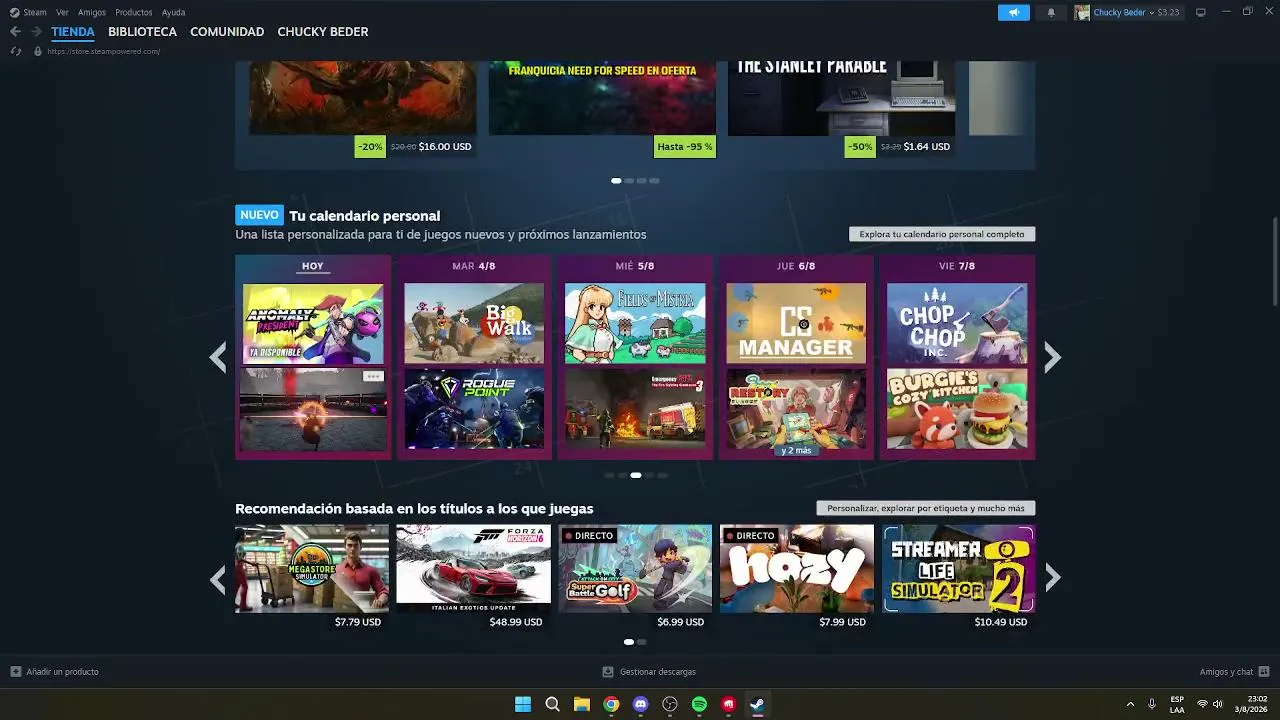Select the last dot of the calendar carousel
The image size is (1280, 720).
pos(662,475)
